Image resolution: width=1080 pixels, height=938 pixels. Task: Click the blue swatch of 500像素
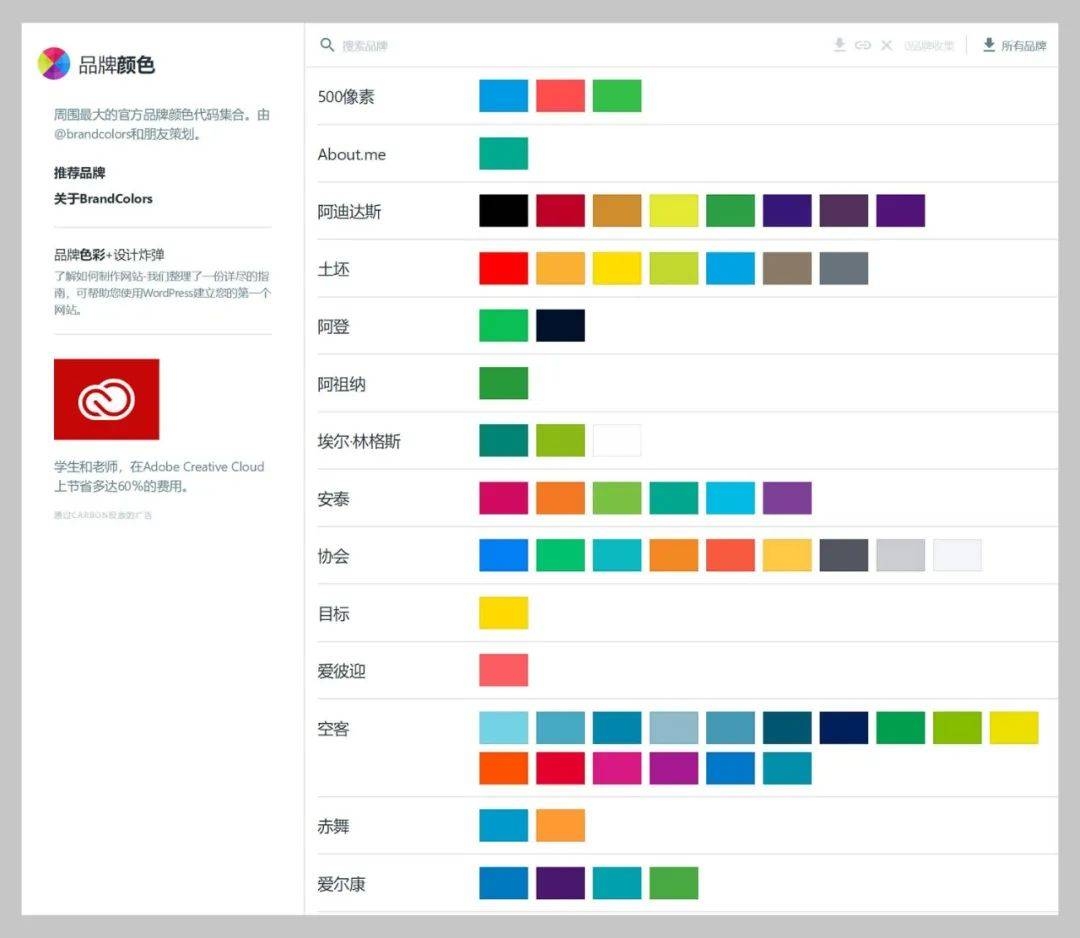point(503,95)
